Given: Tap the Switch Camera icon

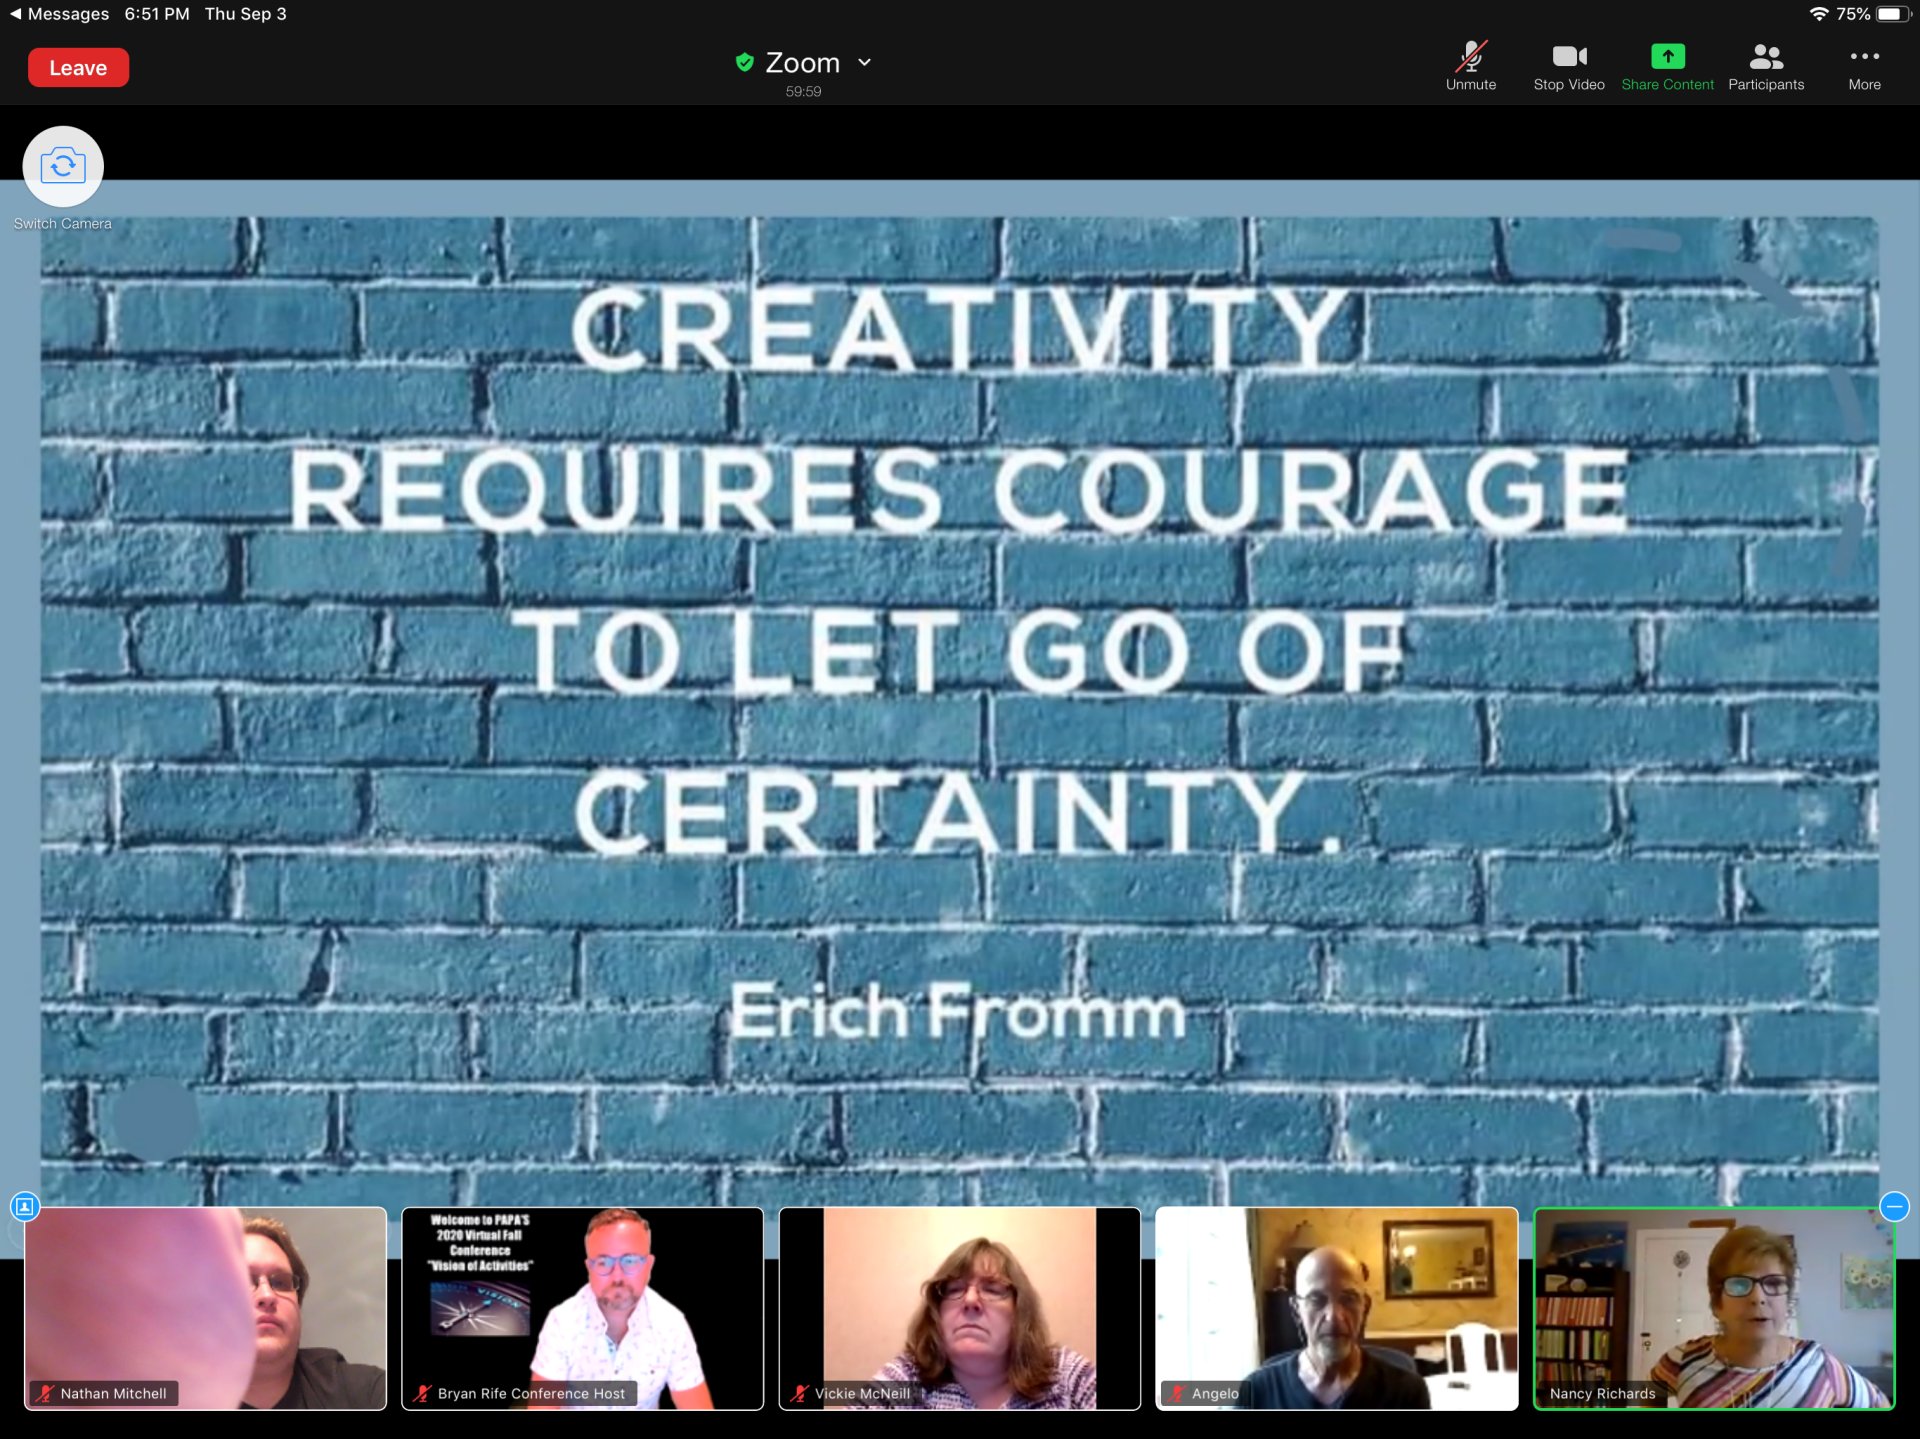Looking at the screenshot, I should 63,166.
